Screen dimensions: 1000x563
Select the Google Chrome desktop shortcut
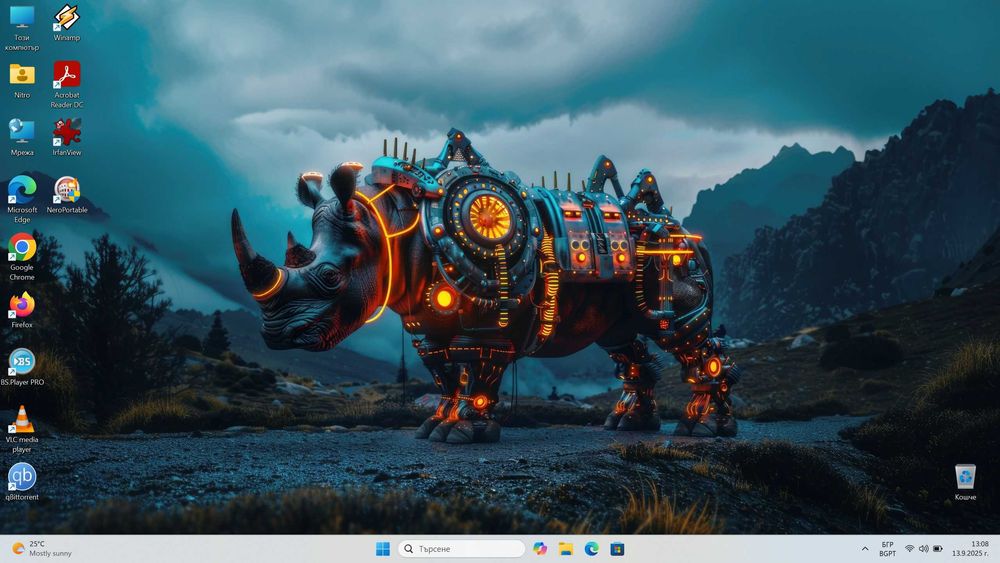point(22,257)
